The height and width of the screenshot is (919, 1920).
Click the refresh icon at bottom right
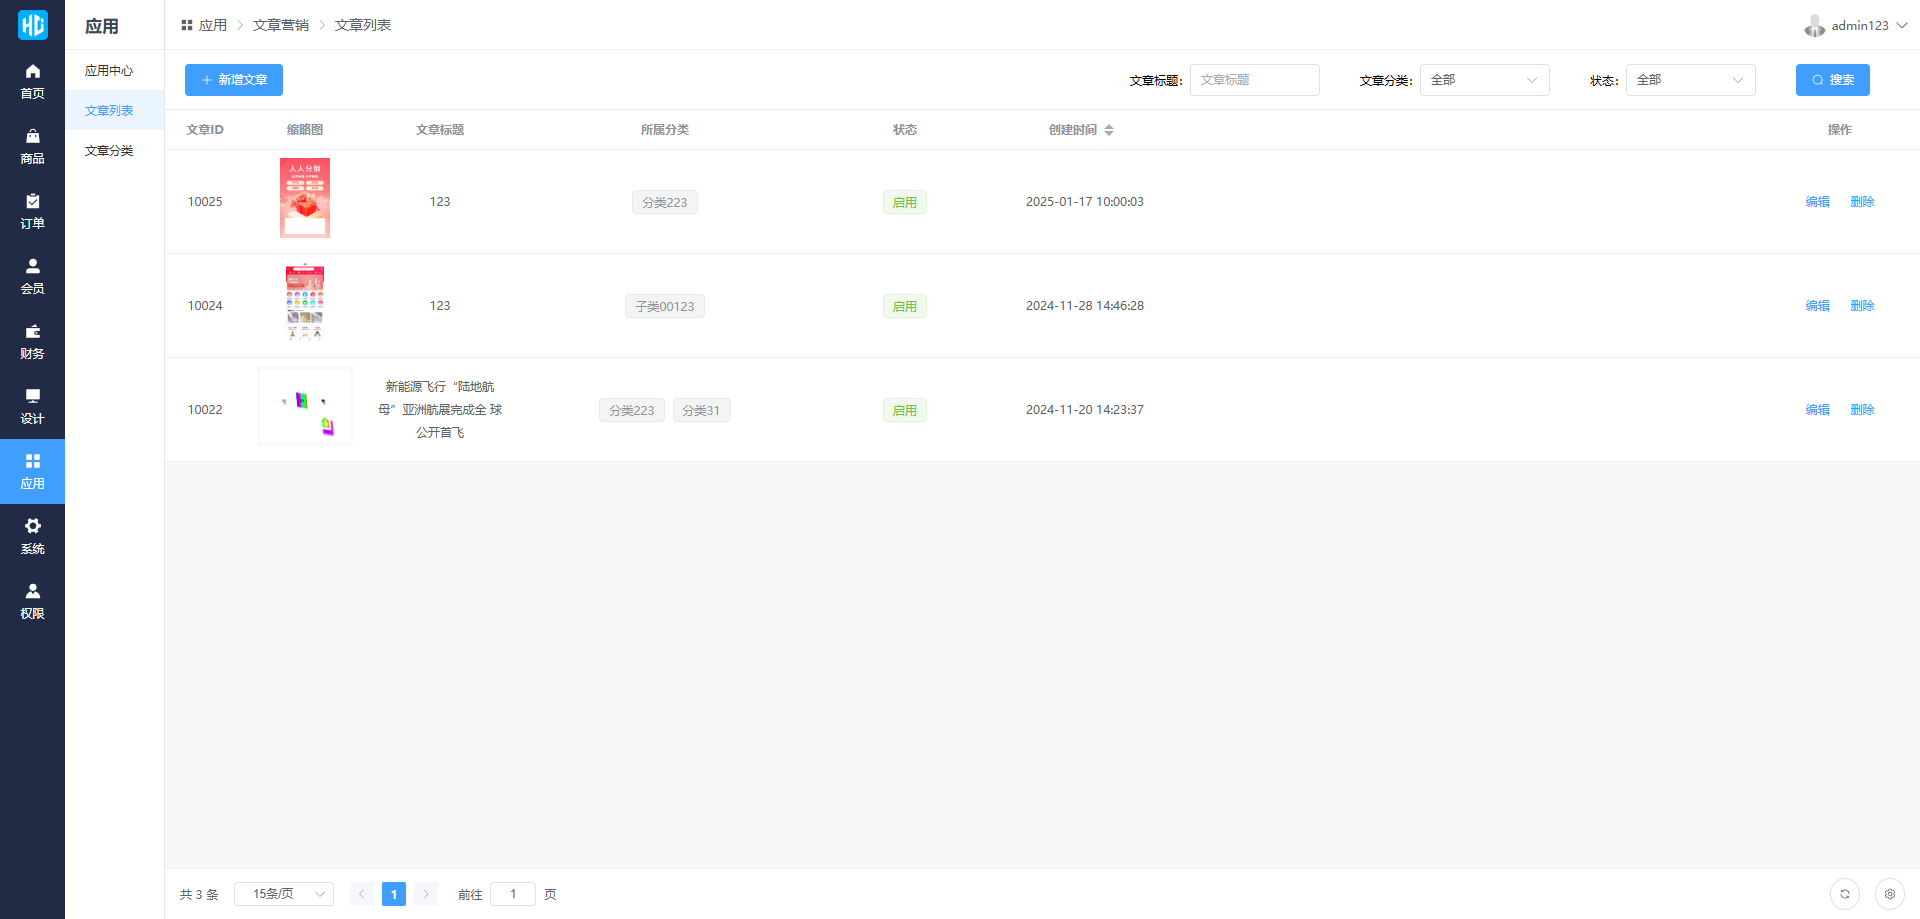[x=1844, y=894]
